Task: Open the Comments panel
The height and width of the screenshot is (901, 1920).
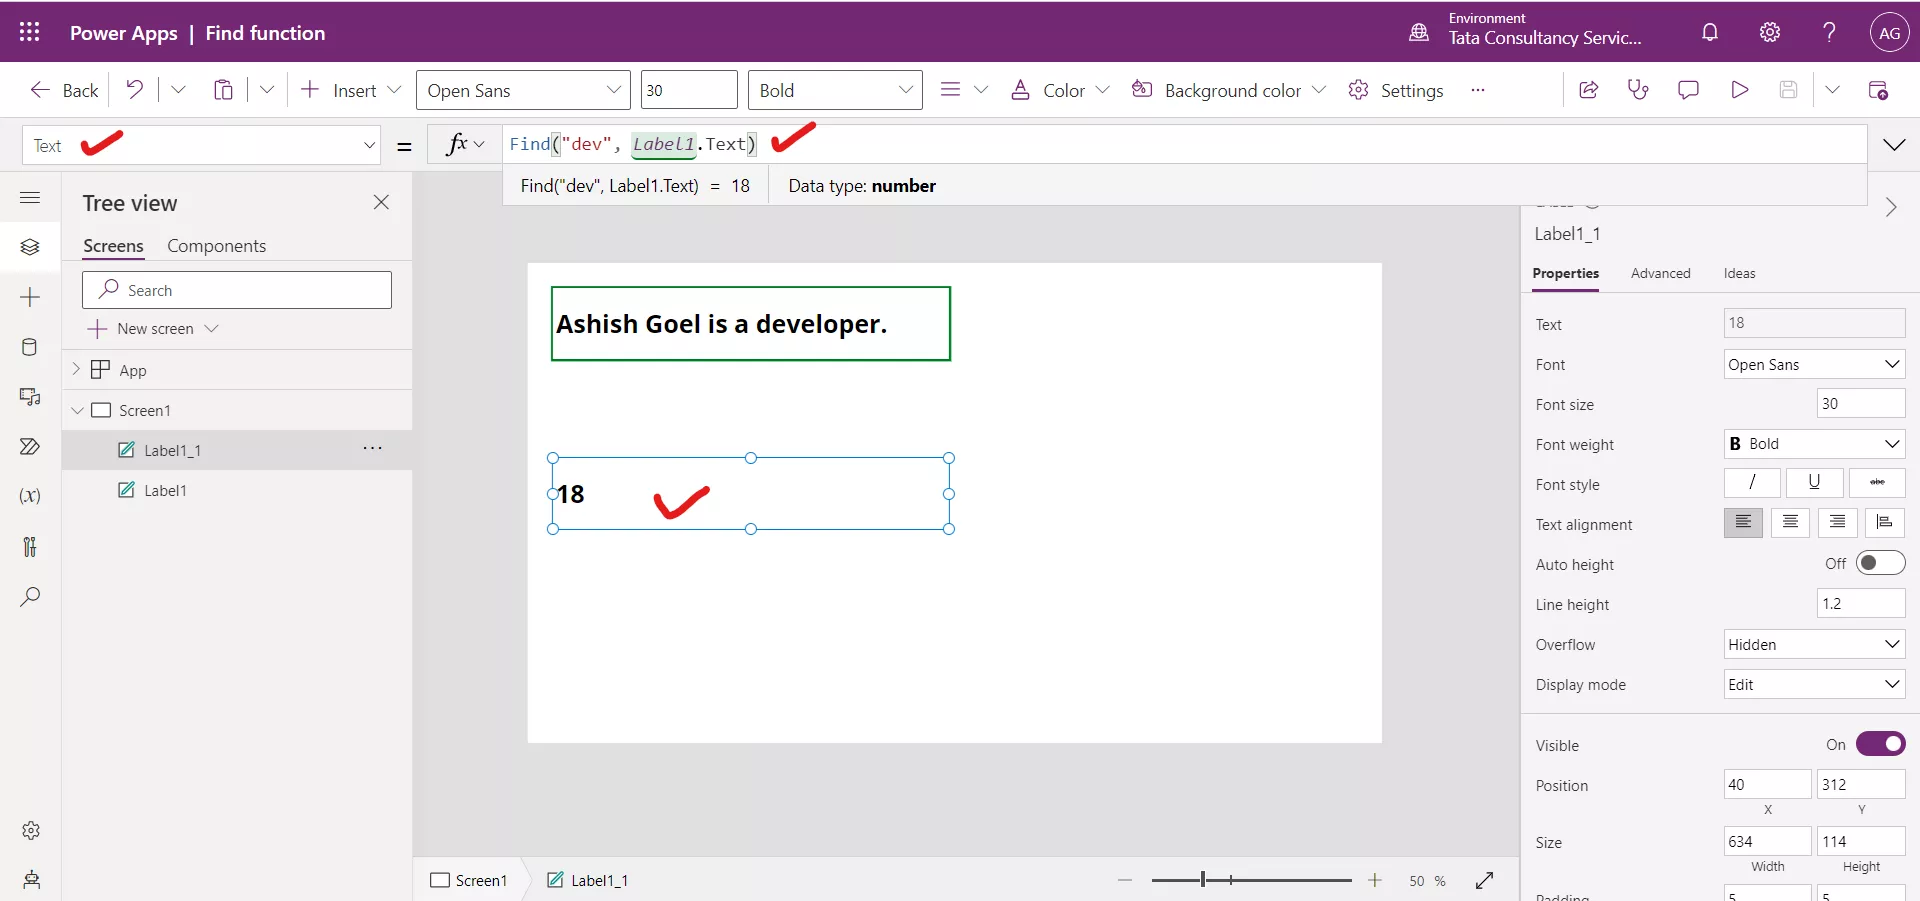Action: 1689,89
